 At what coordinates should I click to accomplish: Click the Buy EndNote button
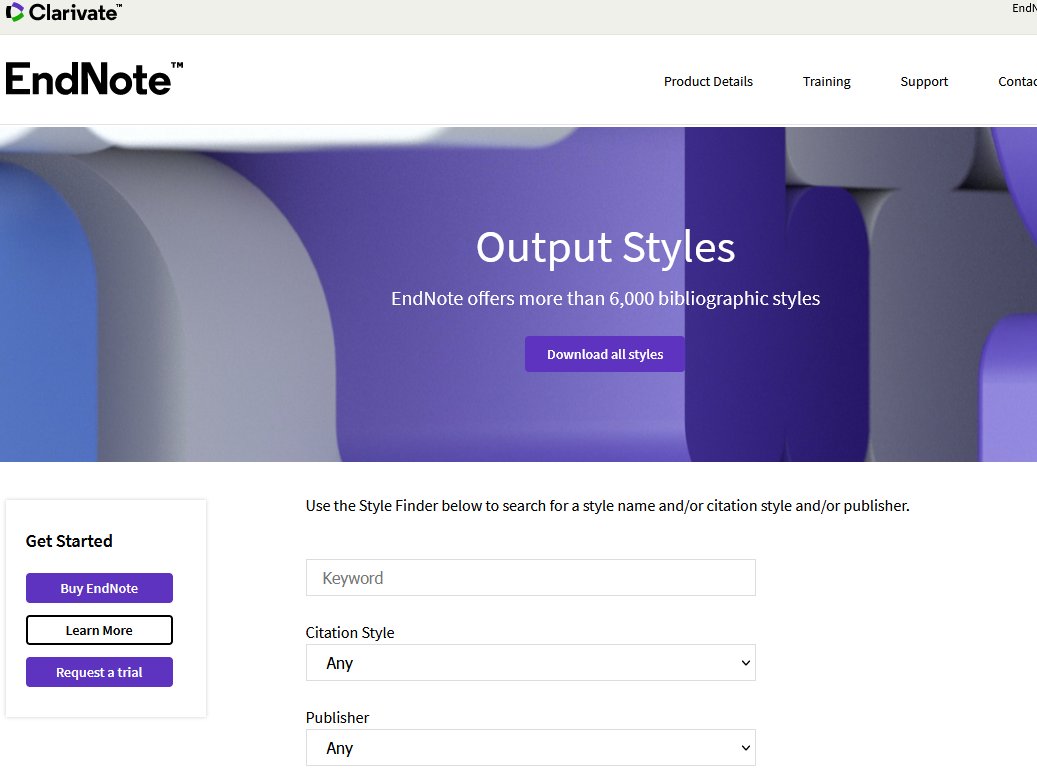click(99, 588)
